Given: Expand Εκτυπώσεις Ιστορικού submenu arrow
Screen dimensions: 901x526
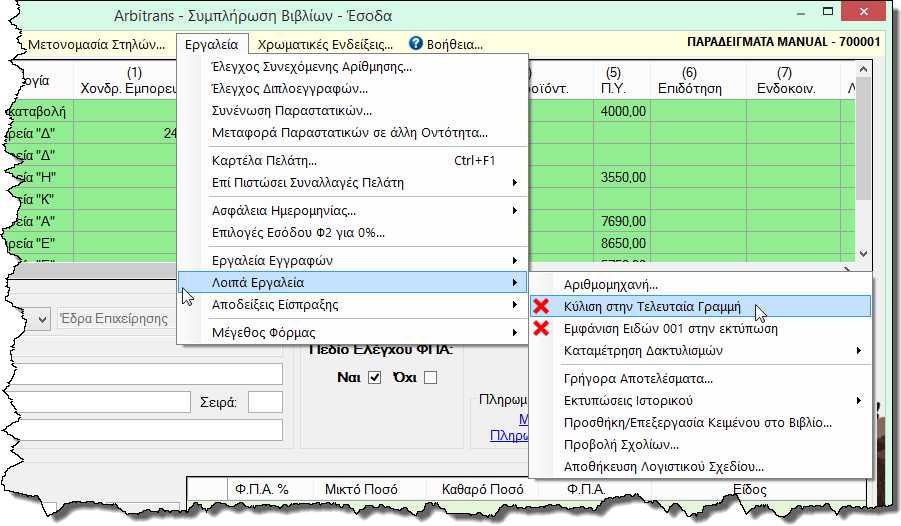Looking at the screenshot, I should pos(859,401).
